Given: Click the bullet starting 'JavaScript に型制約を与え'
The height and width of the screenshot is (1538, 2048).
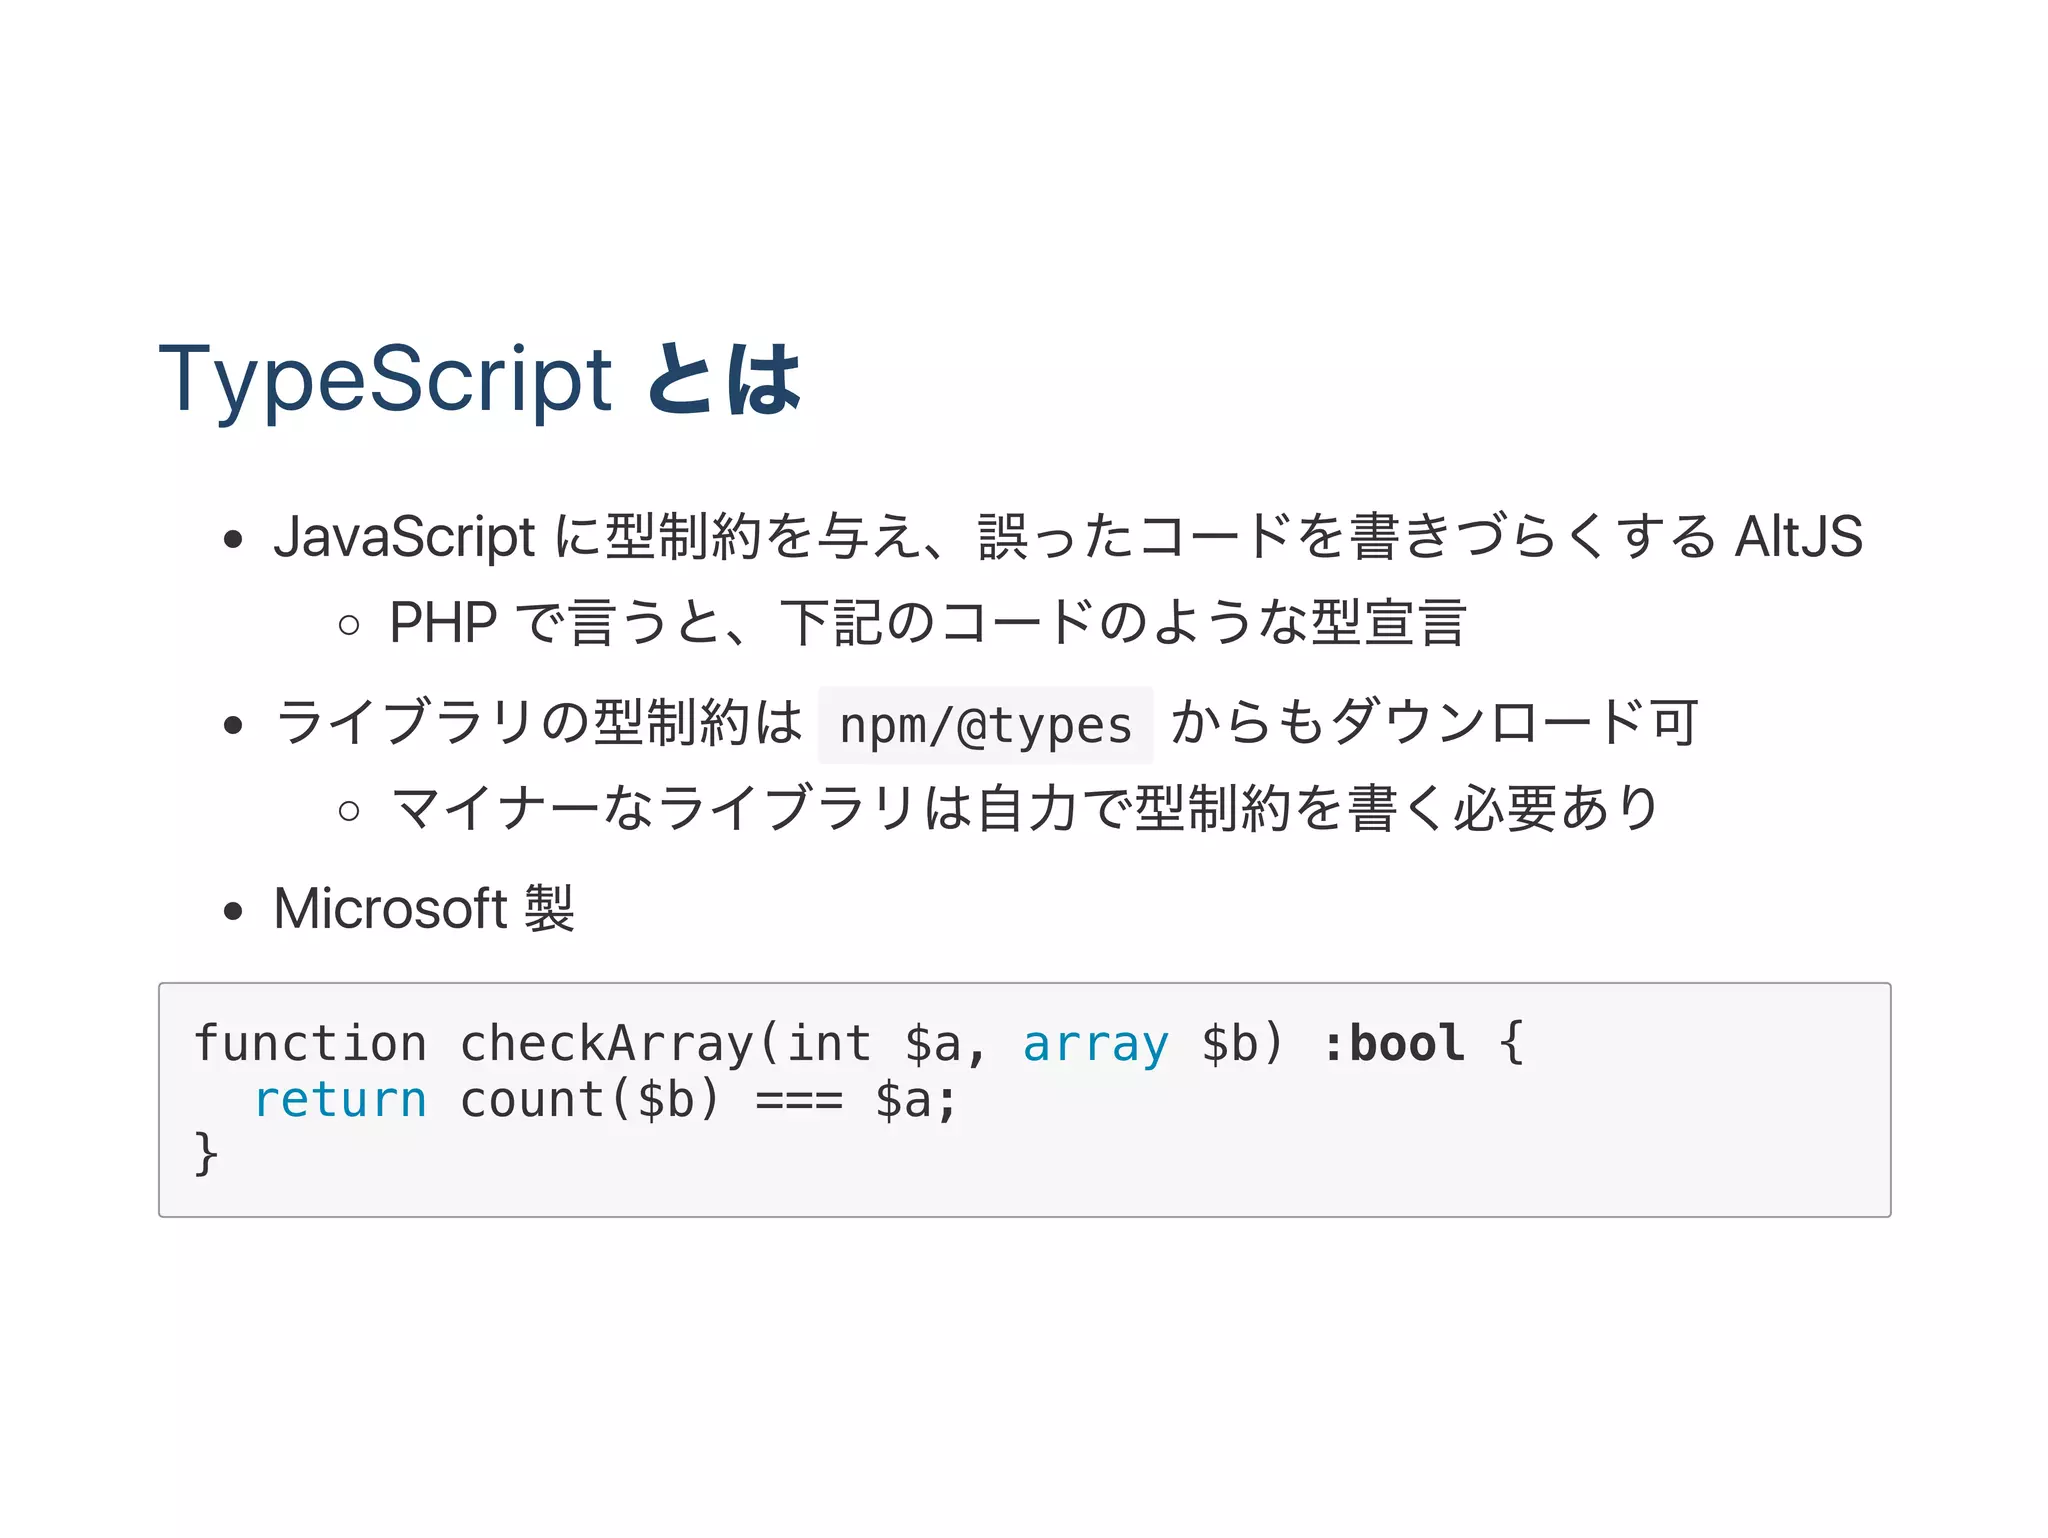Looking at the screenshot, I should click(x=1068, y=536).
